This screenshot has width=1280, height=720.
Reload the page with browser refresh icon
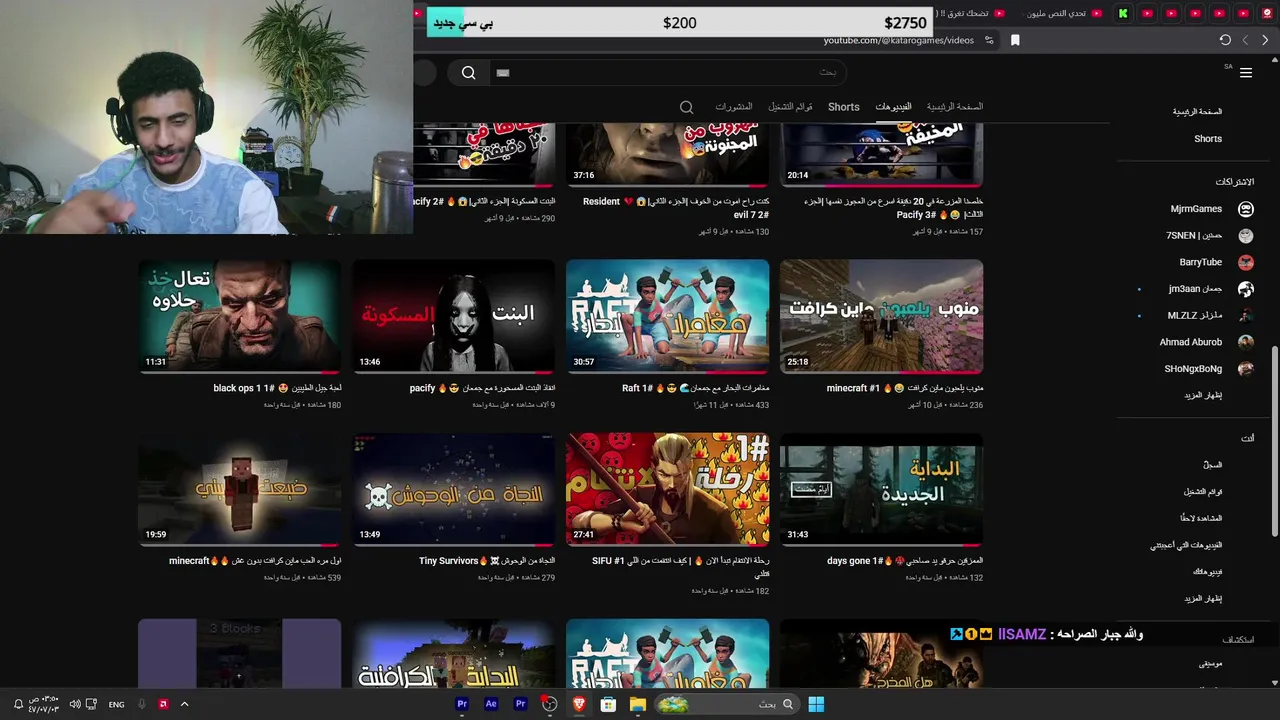click(x=1225, y=40)
